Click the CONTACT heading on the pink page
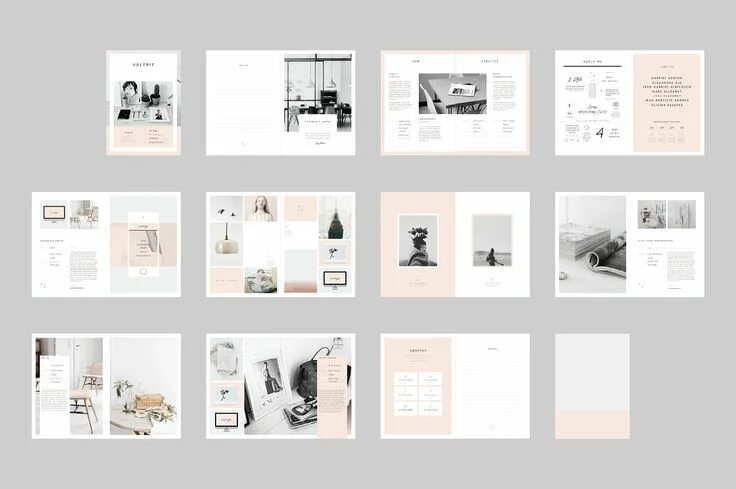The width and height of the screenshot is (736, 489). [418, 351]
